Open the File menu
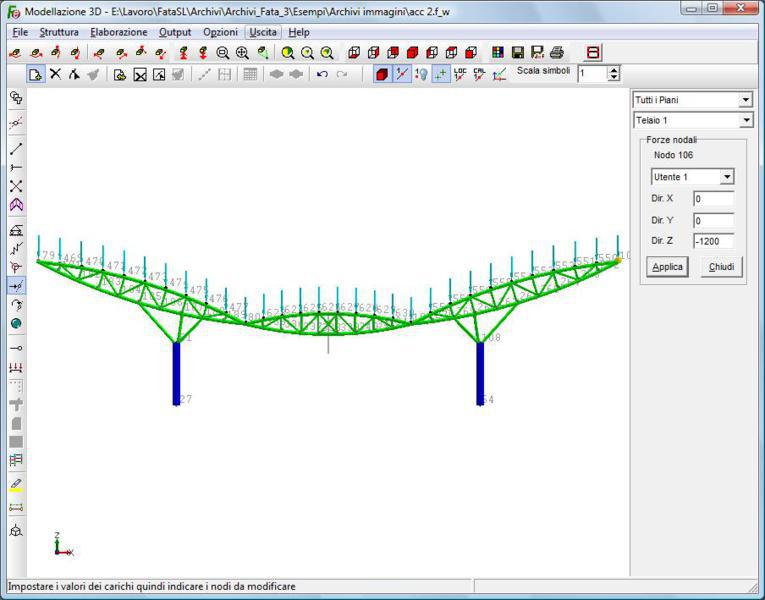This screenshot has height=600, width=765. coord(20,32)
